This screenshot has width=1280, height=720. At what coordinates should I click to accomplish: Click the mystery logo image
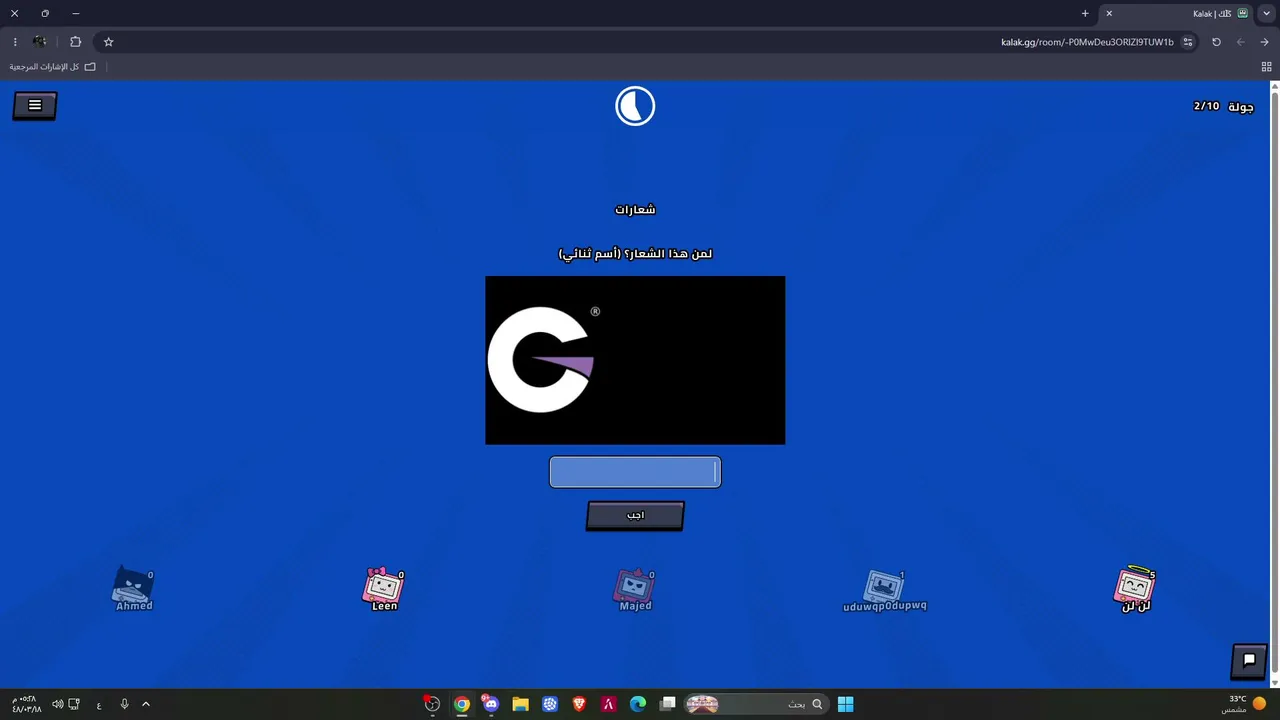coord(635,360)
